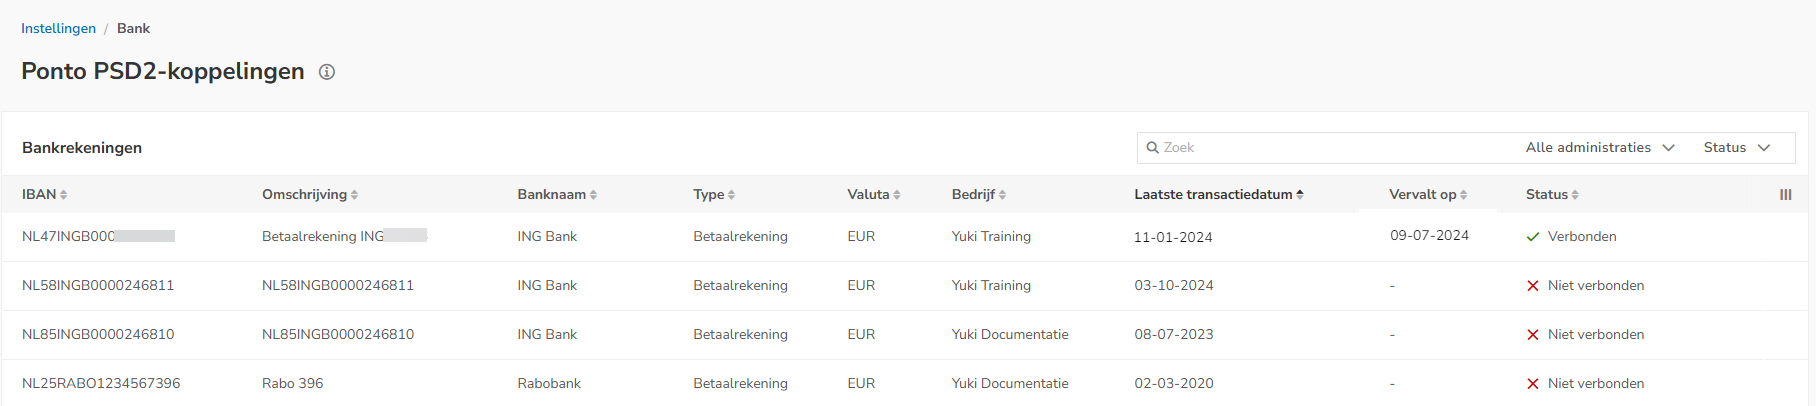1816x406 pixels.
Task: Click red X for NL58INGB0000246811 row
Action: [x=1533, y=286]
